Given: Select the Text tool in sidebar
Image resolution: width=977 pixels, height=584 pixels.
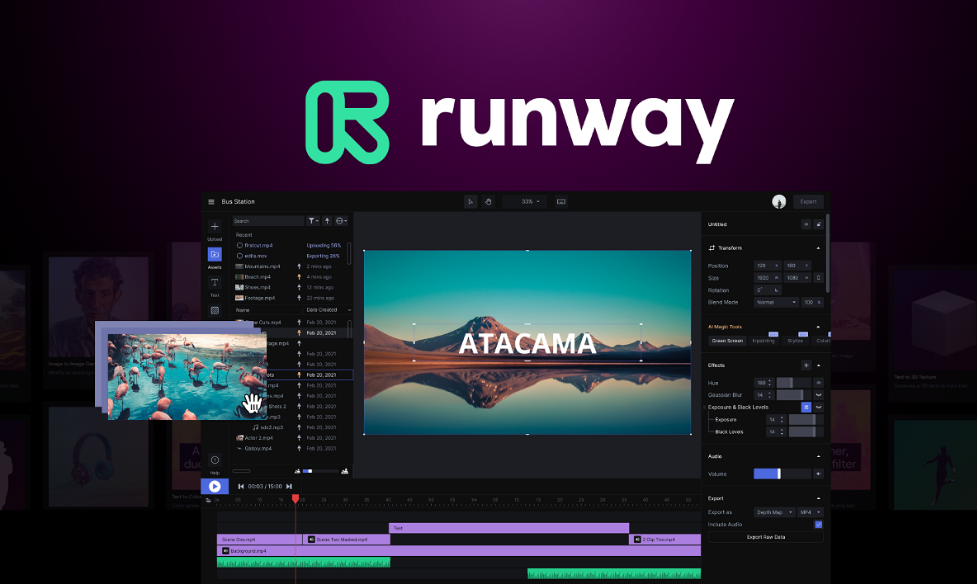Looking at the screenshot, I should (215, 283).
